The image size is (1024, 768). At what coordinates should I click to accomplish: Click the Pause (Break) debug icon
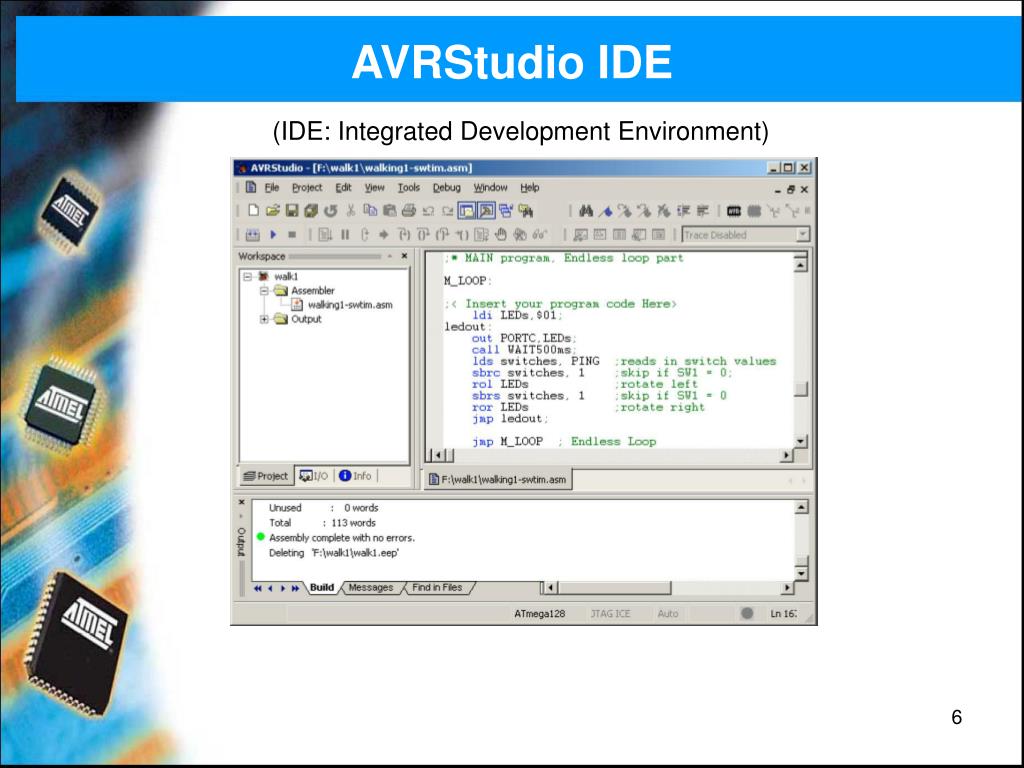345,234
